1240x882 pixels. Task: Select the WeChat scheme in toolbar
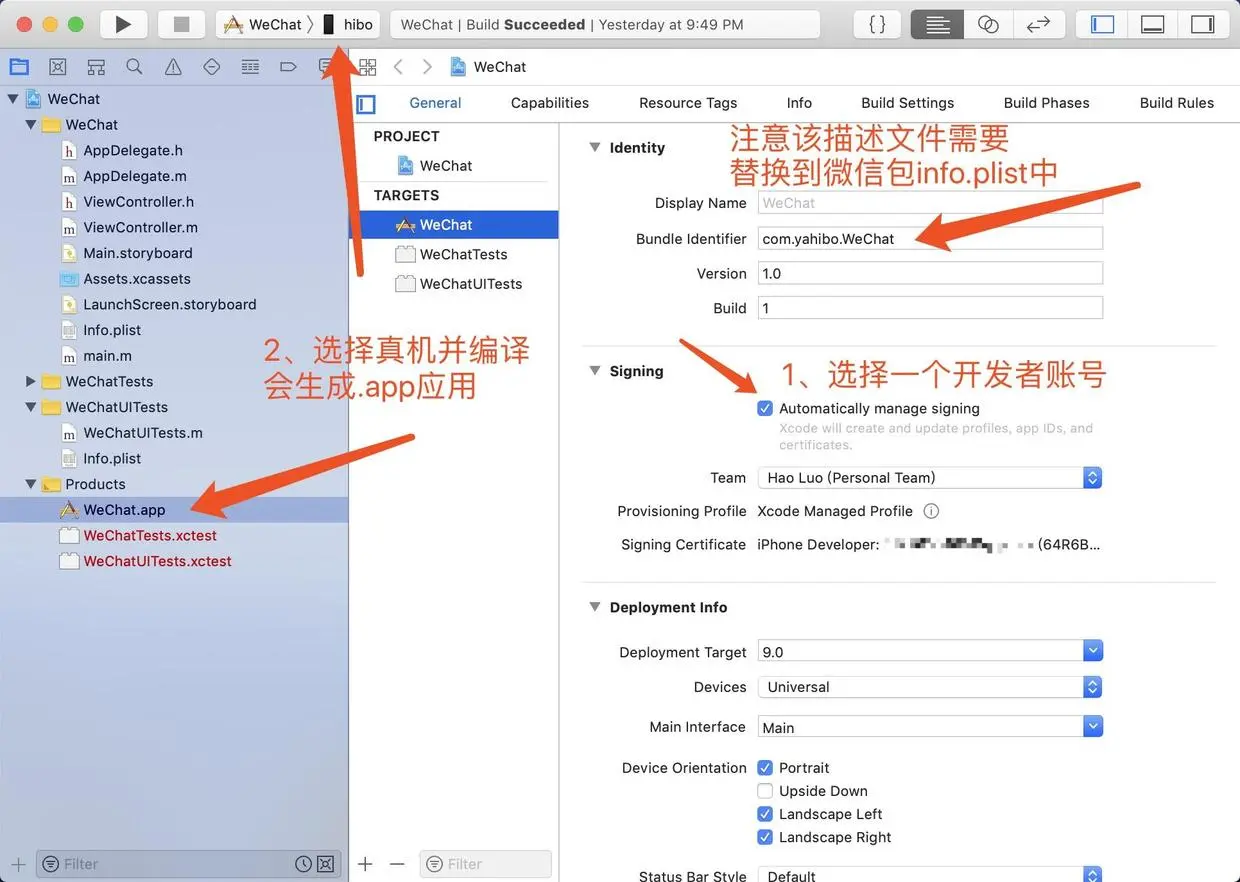point(264,24)
